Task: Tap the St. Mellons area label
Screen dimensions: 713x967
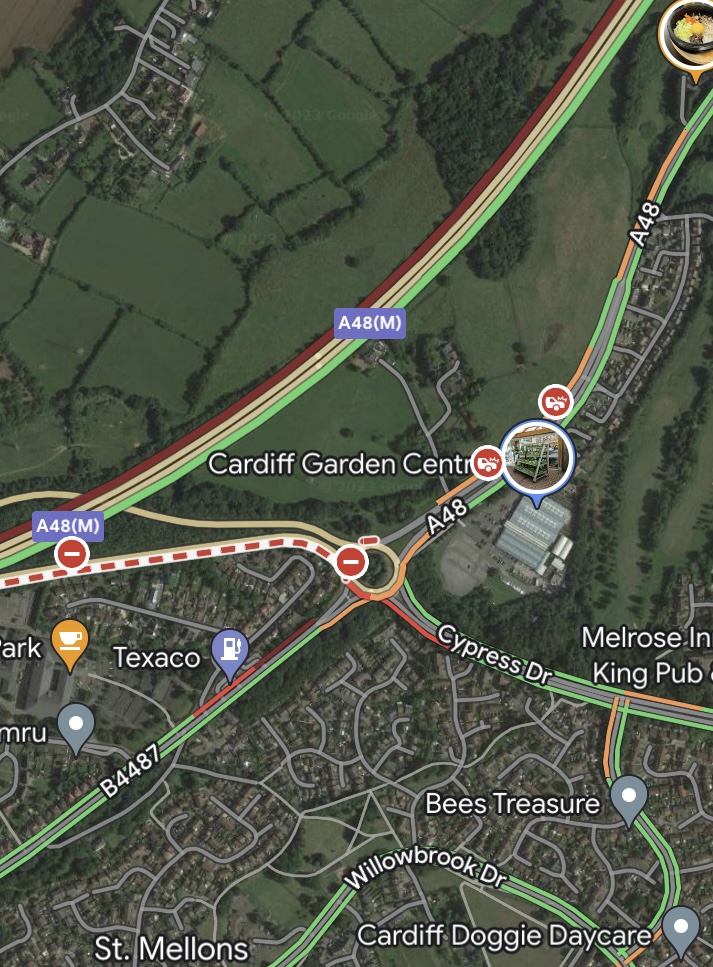Action: click(171, 948)
